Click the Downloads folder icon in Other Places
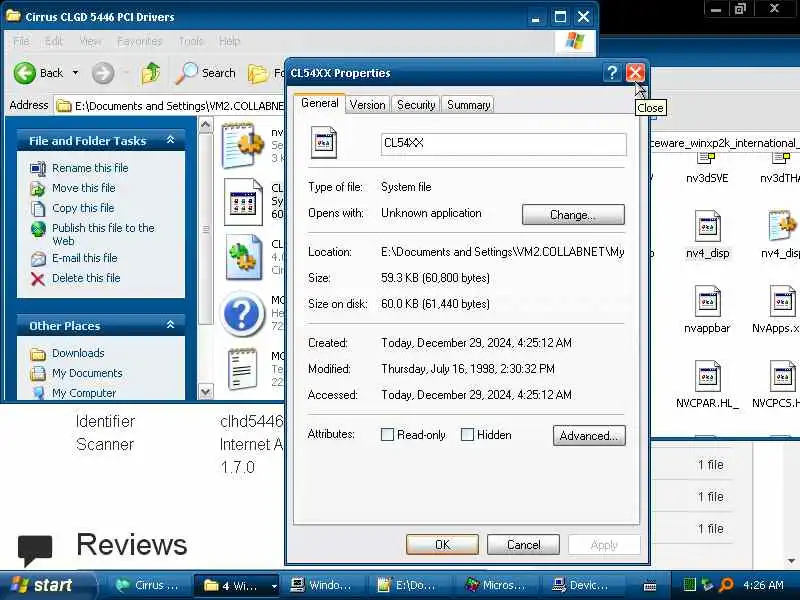 point(38,354)
